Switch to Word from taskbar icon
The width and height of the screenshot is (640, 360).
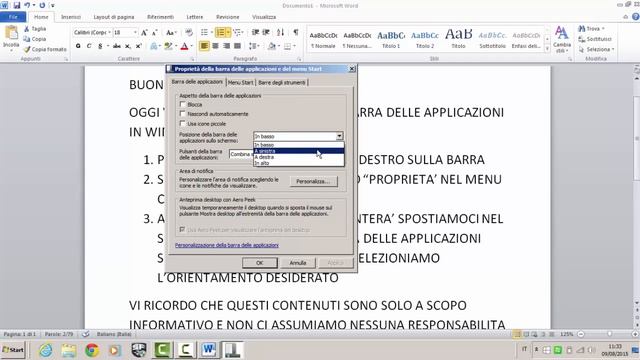pos(209,350)
